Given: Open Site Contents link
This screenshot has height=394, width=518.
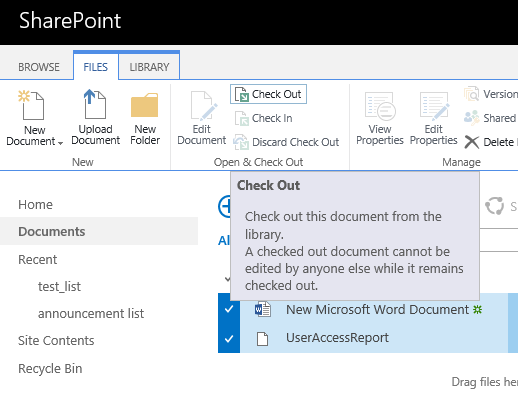Looking at the screenshot, I should click(56, 340).
